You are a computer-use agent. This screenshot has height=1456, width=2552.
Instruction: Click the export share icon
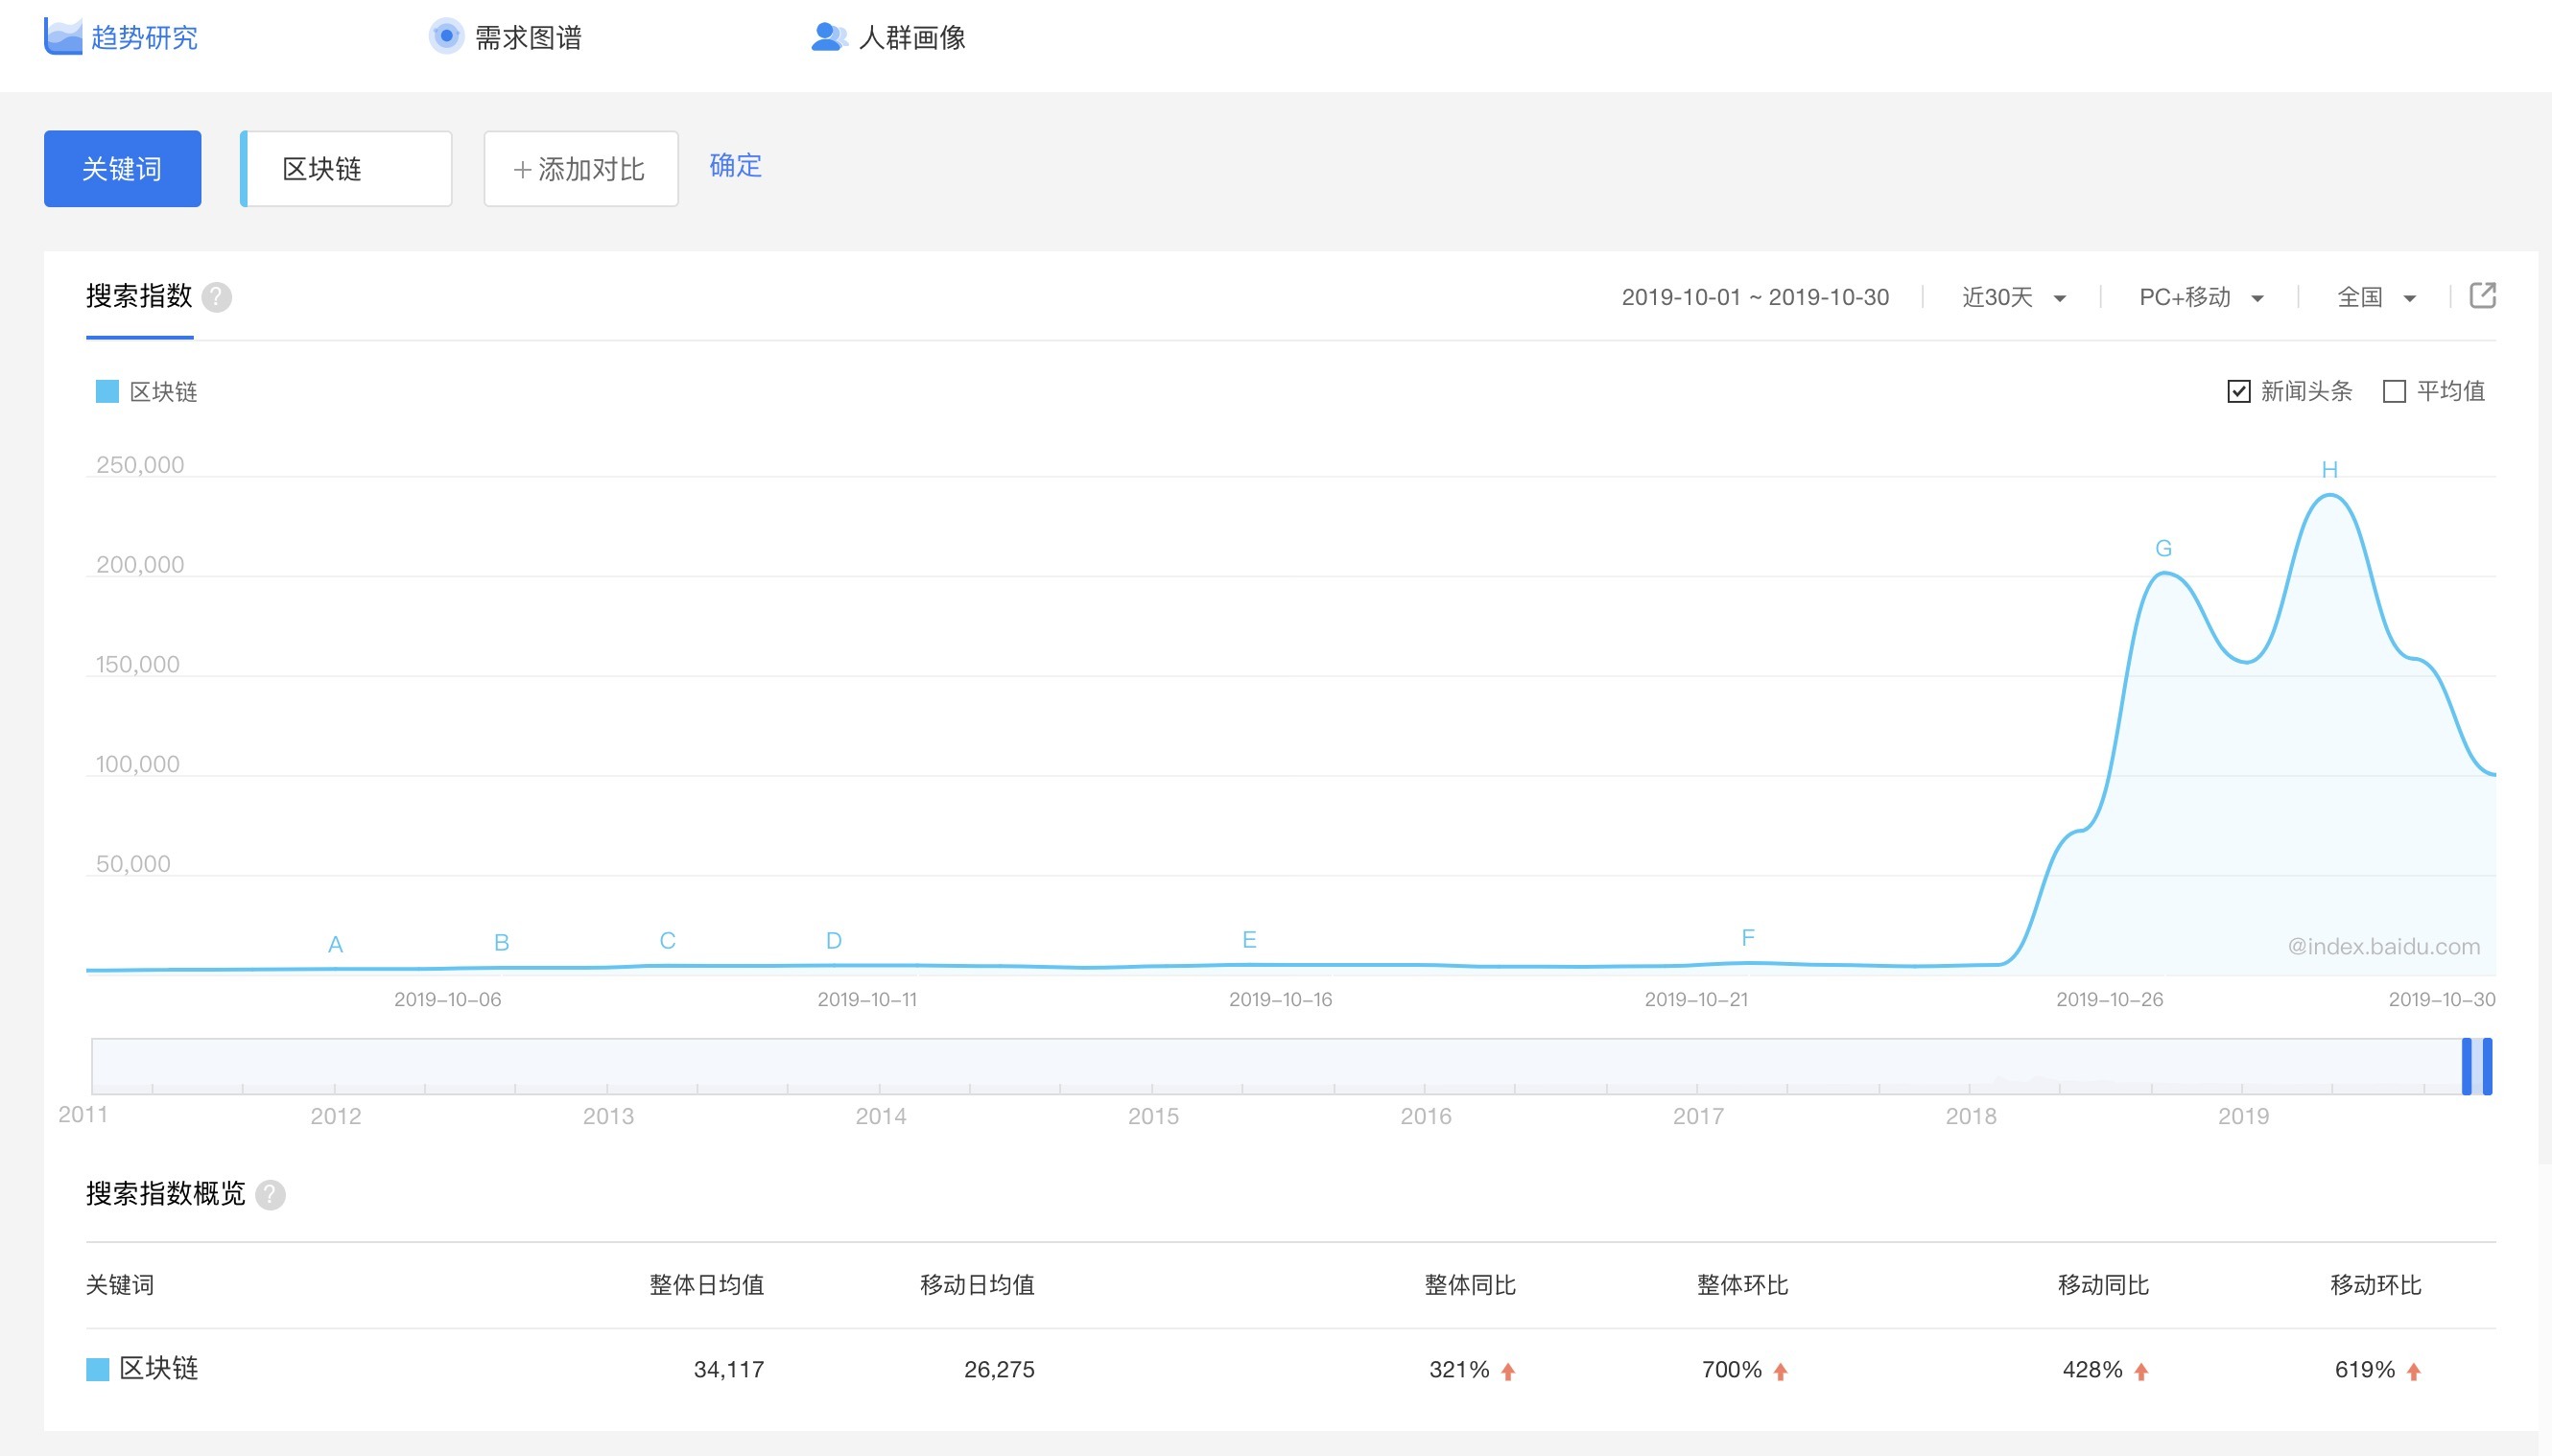click(2483, 295)
